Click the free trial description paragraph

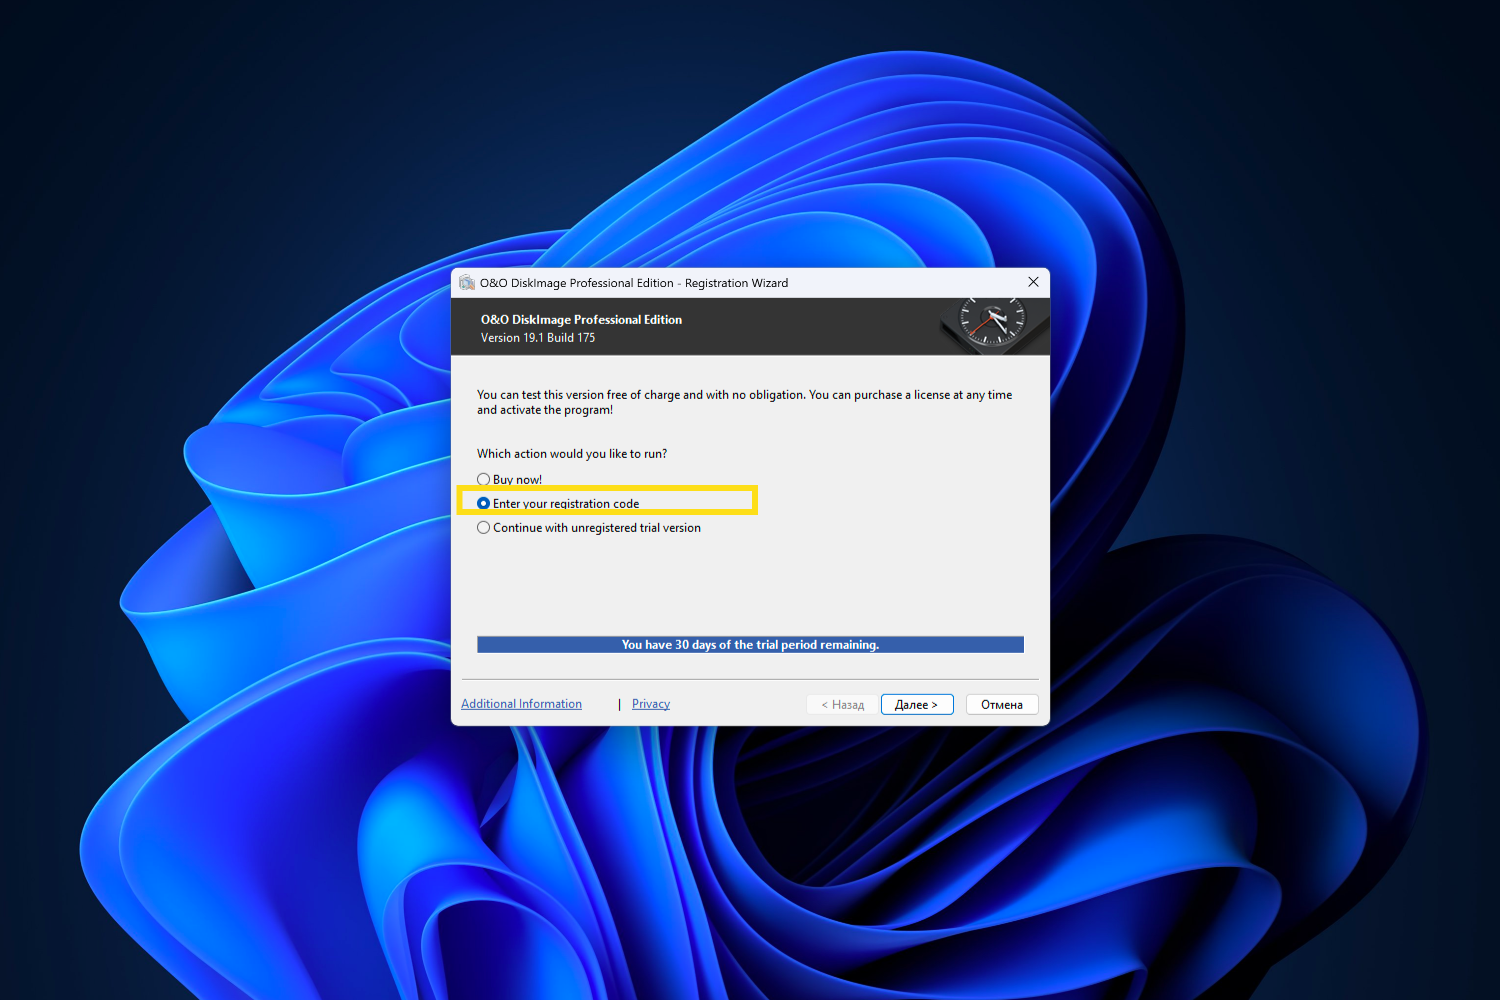745,402
